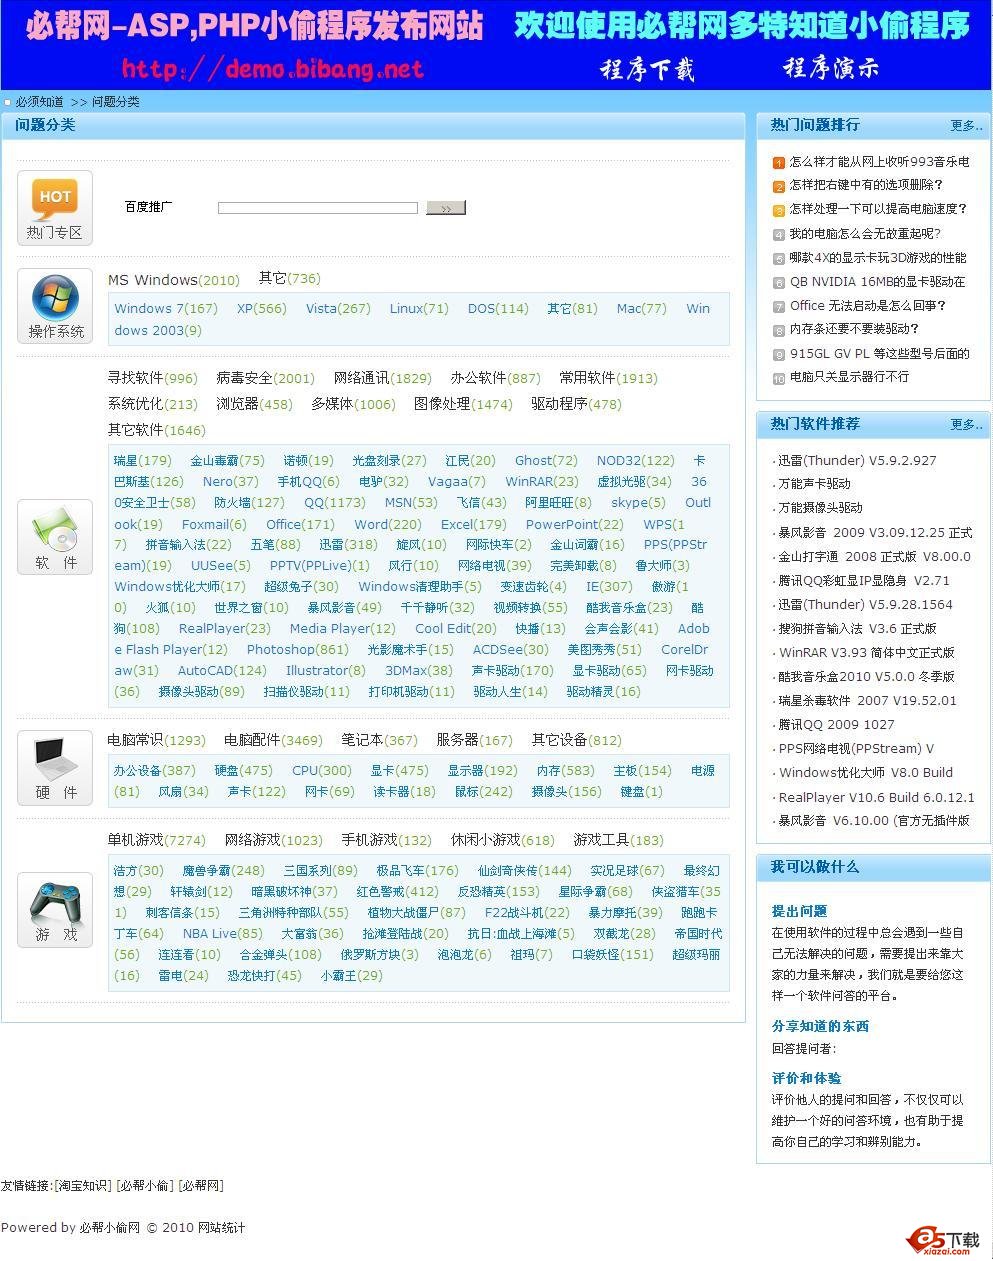Open 浏览器(458) category
Screen dimensions: 993x1261
coord(255,404)
